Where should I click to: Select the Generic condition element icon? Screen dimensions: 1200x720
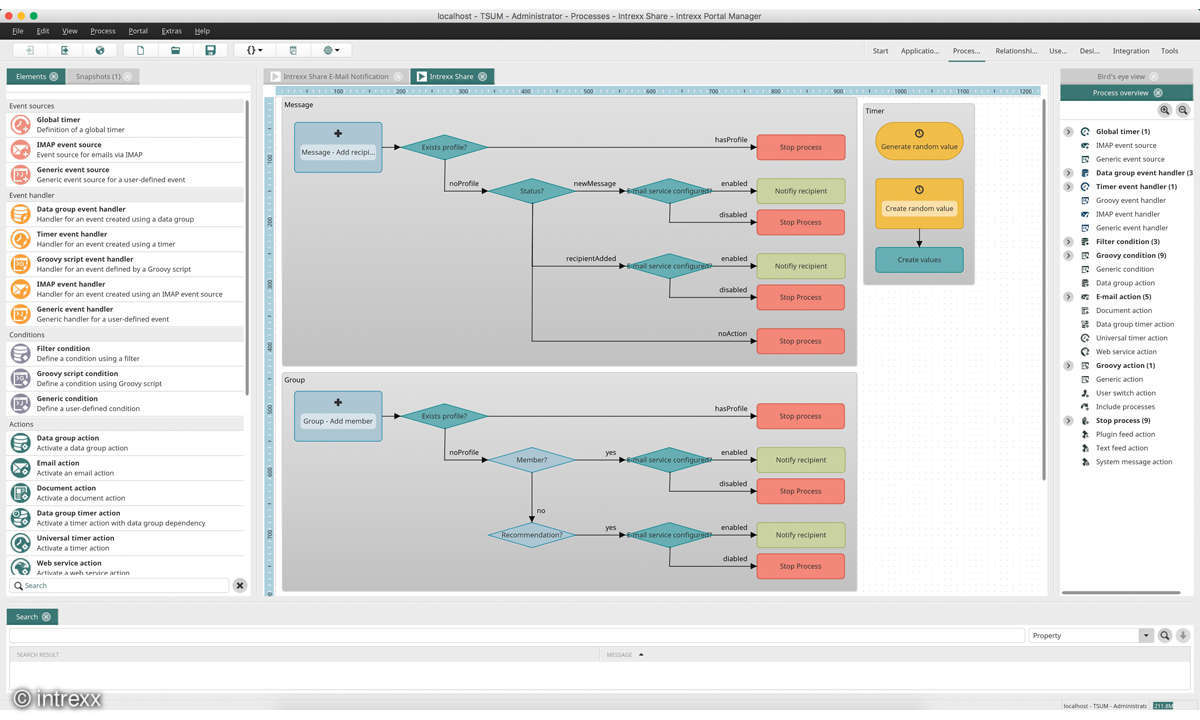tap(20, 403)
